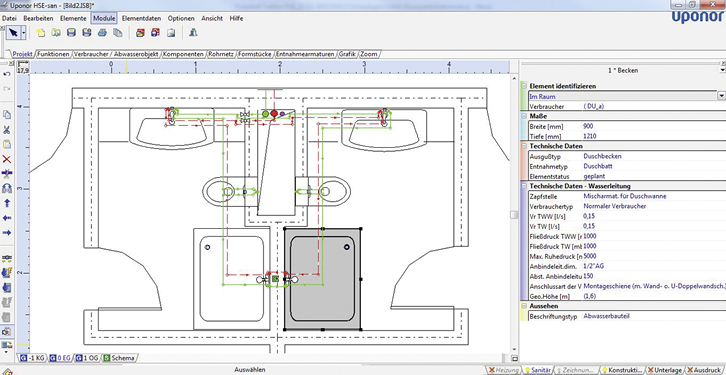726x375 pixels.
Task: Switch to the Zoom tab
Action: tap(369, 54)
